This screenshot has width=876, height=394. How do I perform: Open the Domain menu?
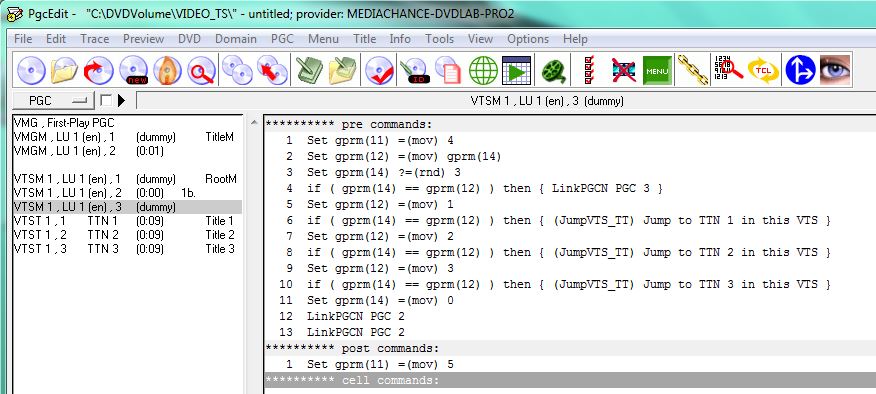(x=236, y=39)
